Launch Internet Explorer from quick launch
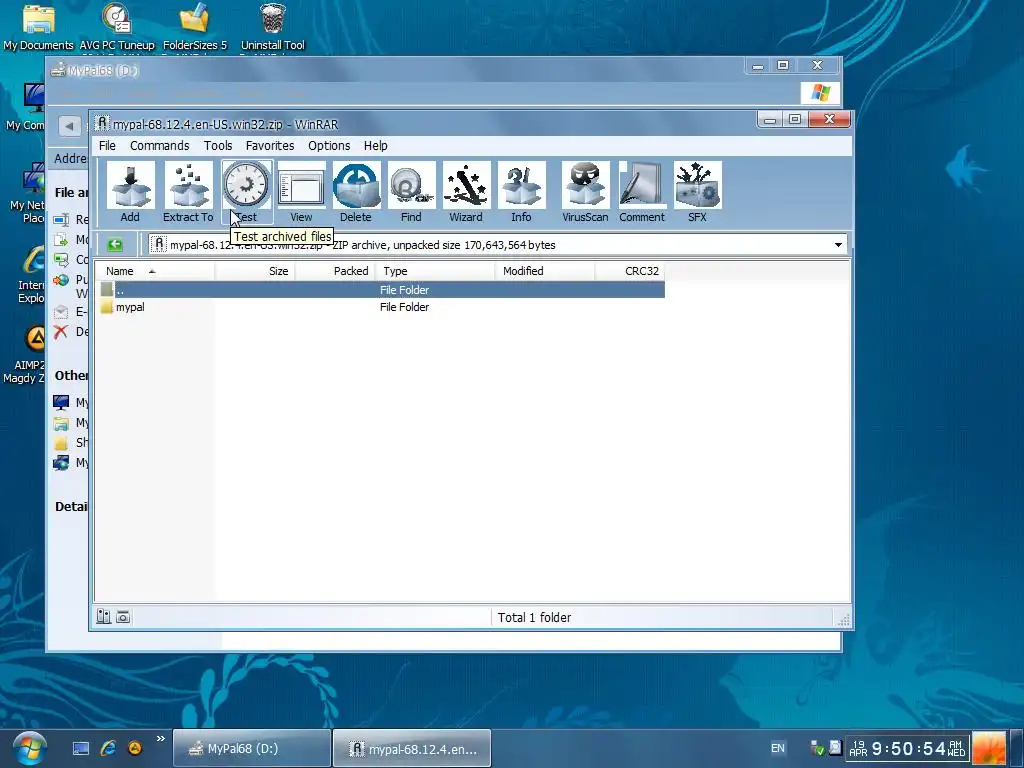The width and height of the screenshot is (1024, 768). pos(108,748)
